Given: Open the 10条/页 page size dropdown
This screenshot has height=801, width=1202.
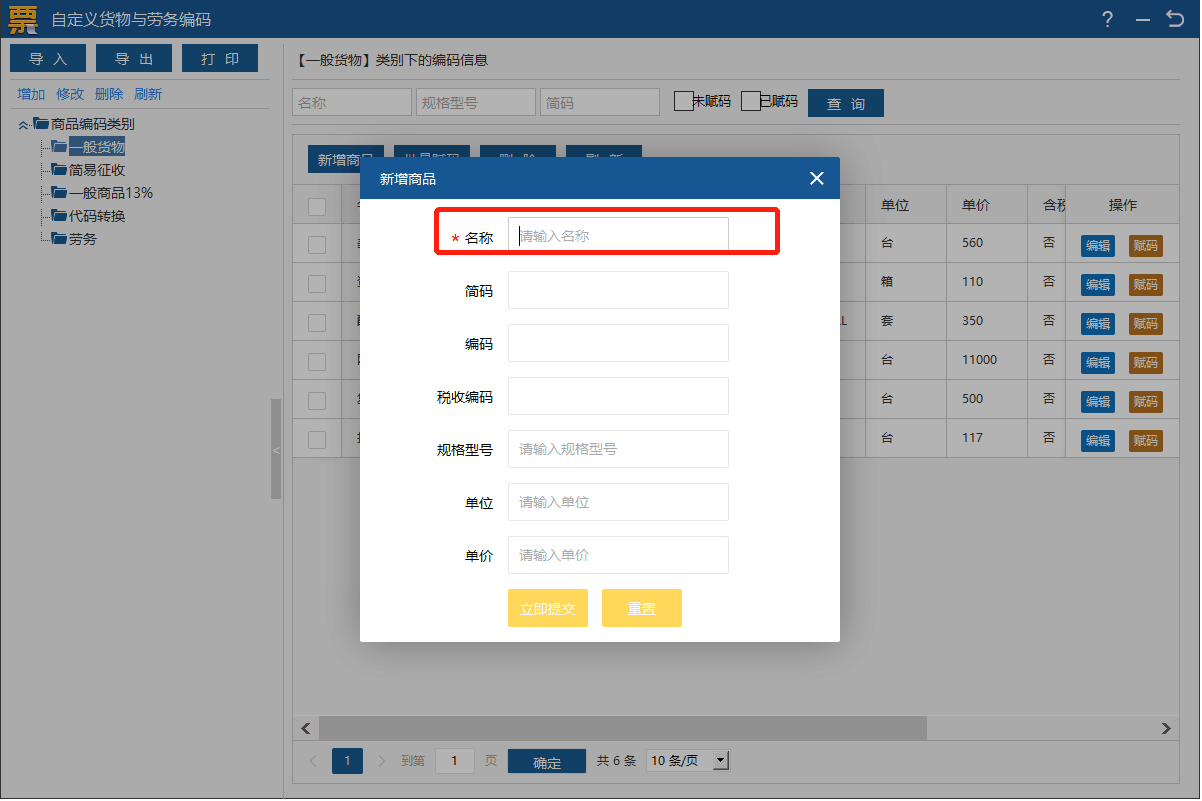Looking at the screenshot, I should (720, 761).
